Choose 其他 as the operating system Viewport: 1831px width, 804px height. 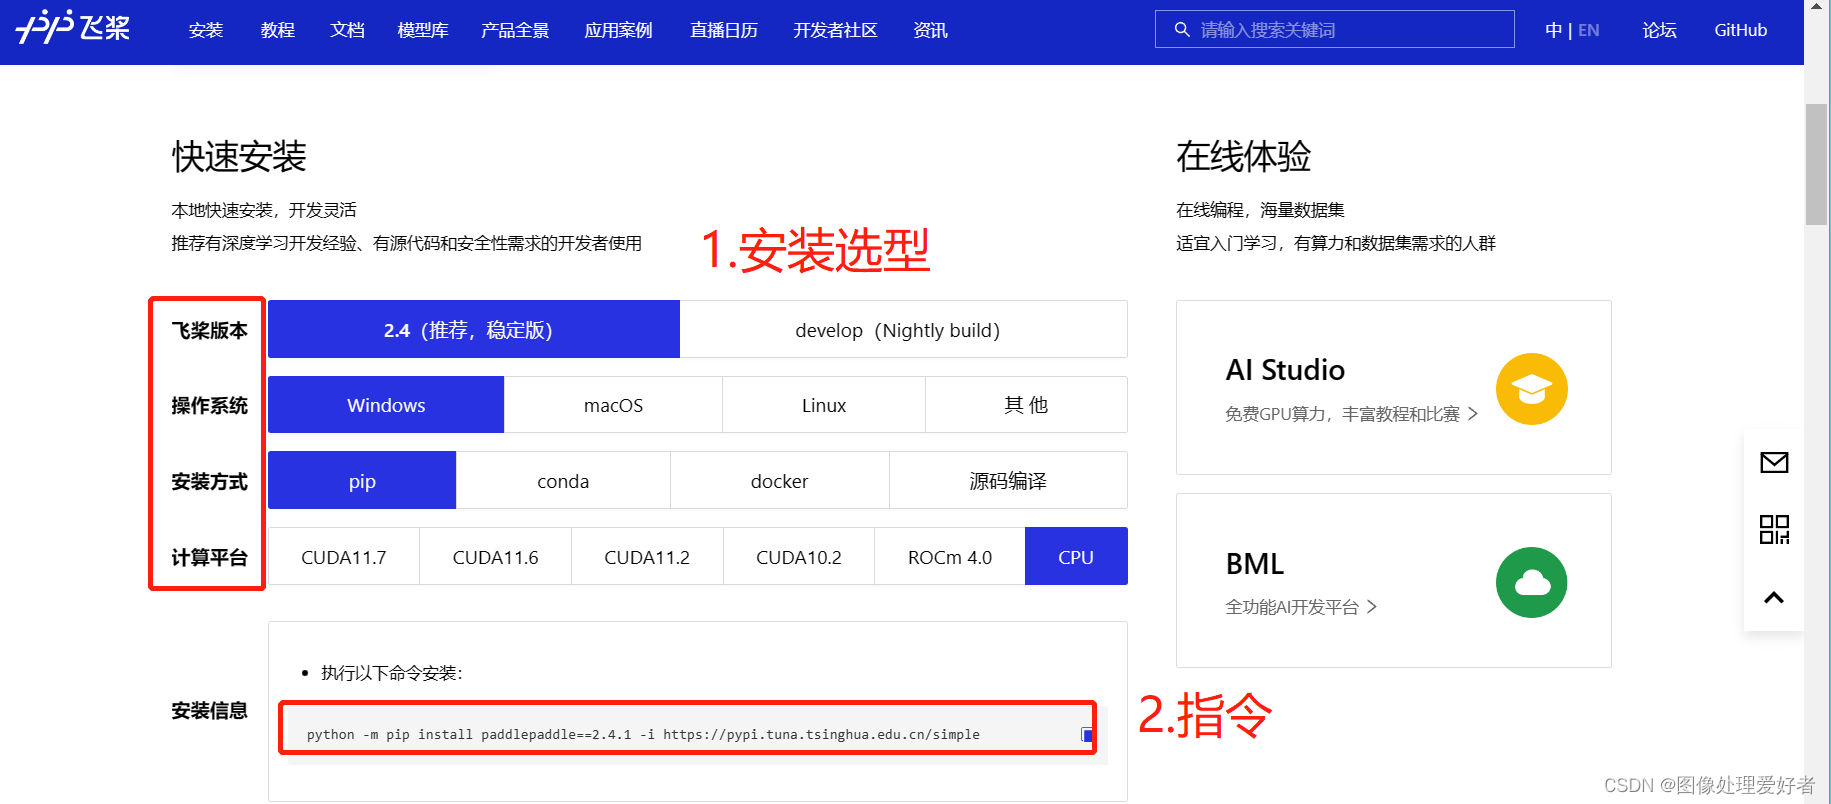tap(1026, 405)
